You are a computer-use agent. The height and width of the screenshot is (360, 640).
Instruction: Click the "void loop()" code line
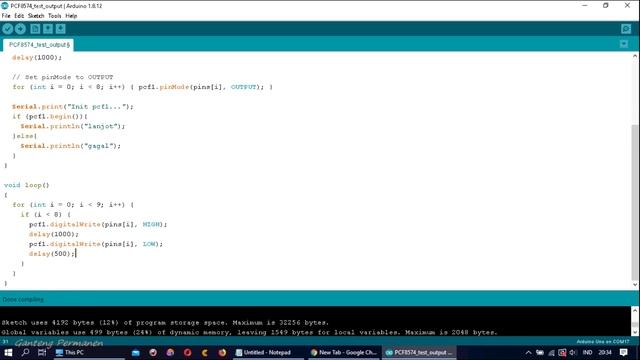coord(27,185)
